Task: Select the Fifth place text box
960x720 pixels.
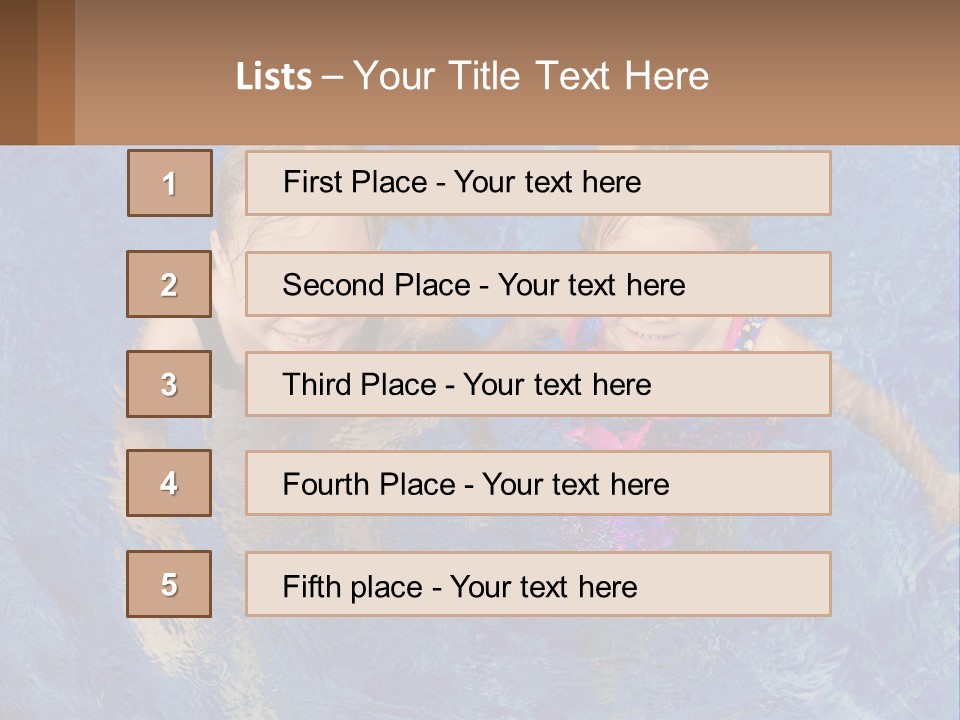Action: coord(538,585)
